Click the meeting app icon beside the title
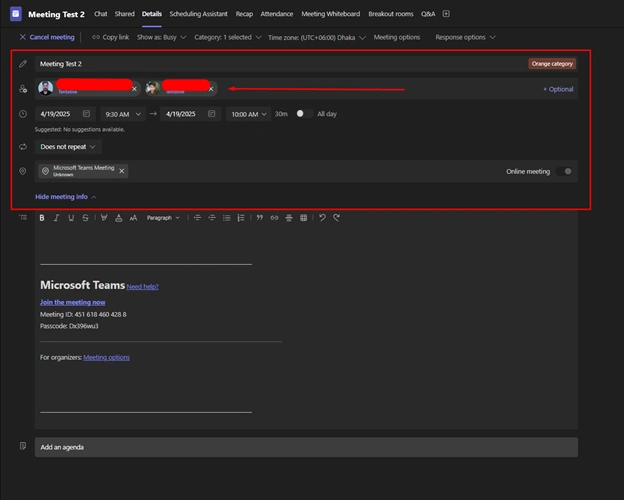 click(x=16, y=14)
